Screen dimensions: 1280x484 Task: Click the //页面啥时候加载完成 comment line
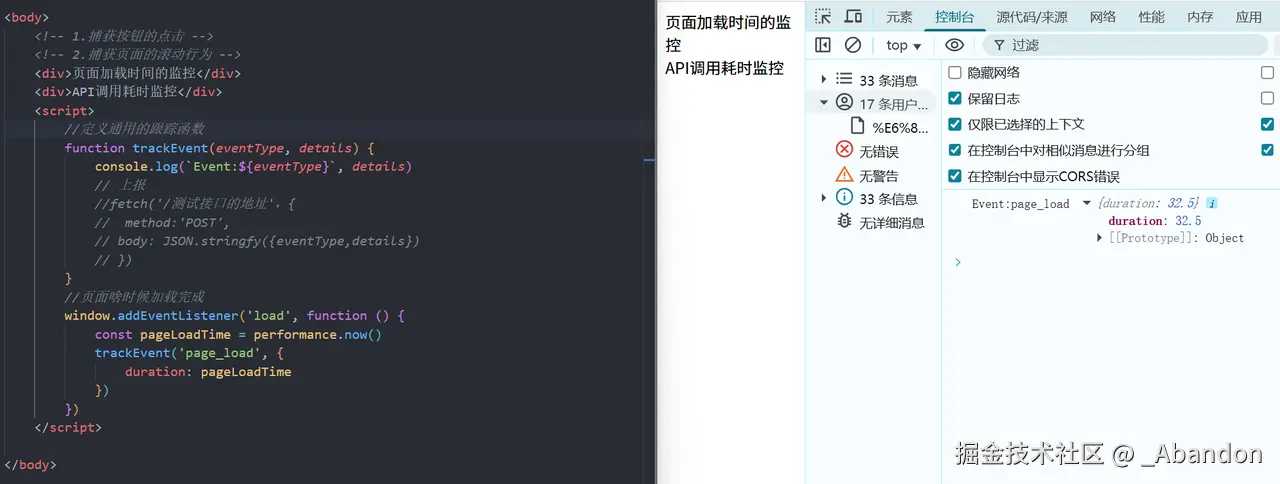pyautogui.click(x=134, y=297)
